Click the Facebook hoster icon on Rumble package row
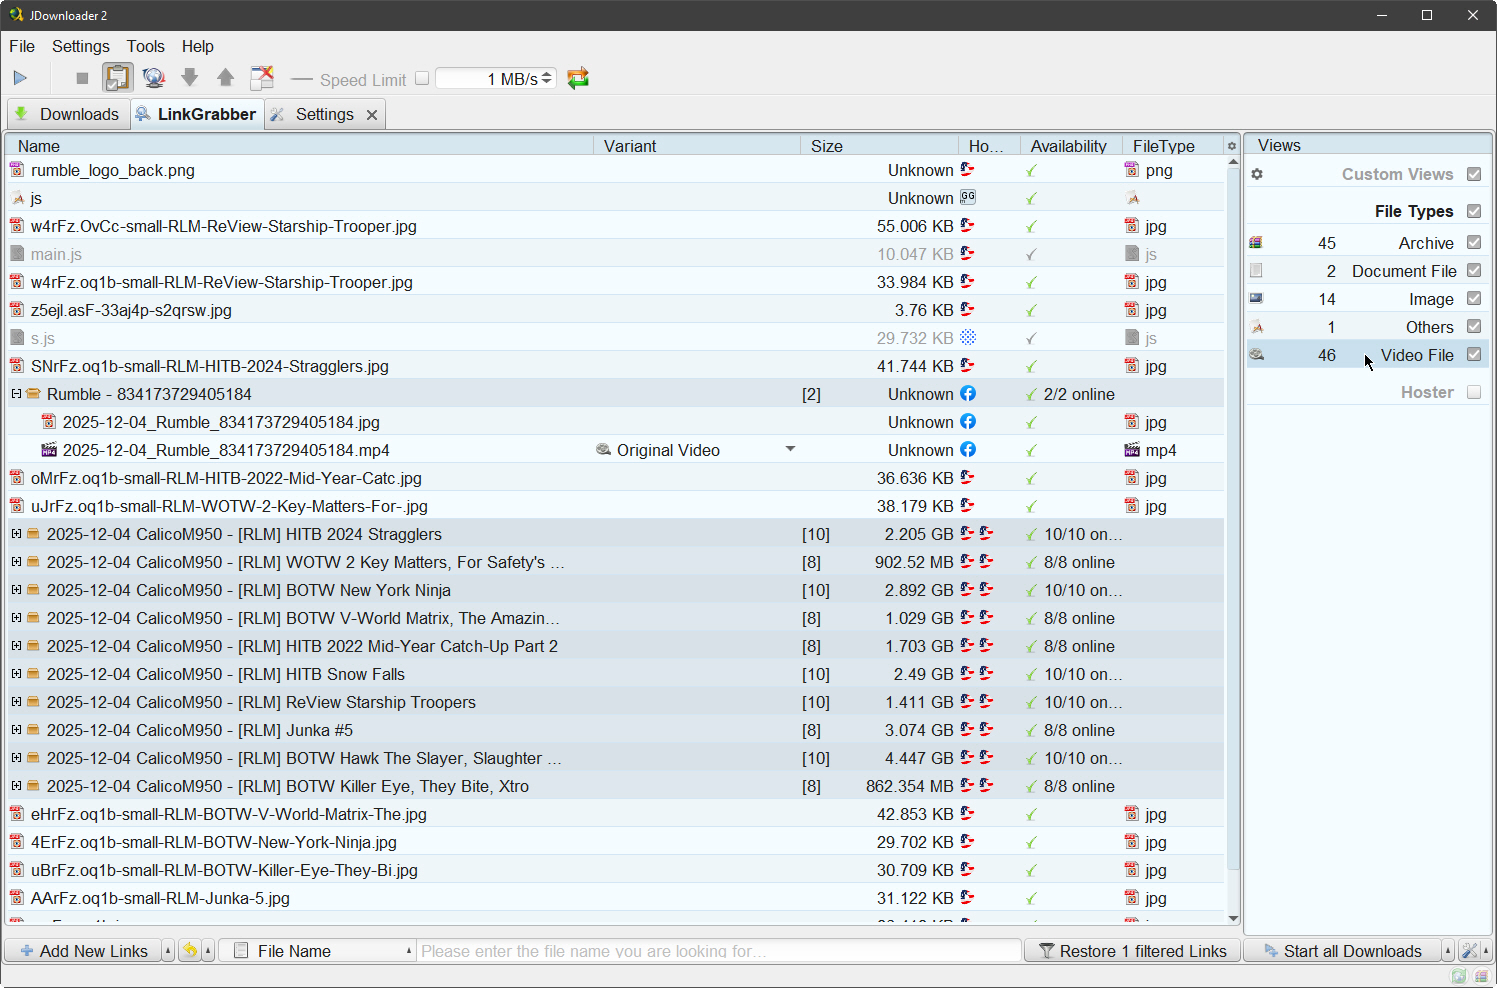 (968, 394)
